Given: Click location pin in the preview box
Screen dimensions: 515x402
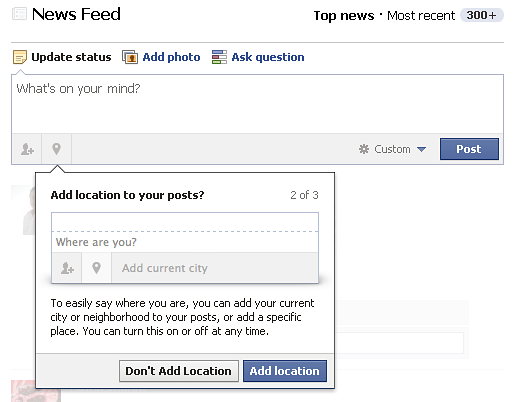Looking at the screenshot, I should tap(96, 268).
